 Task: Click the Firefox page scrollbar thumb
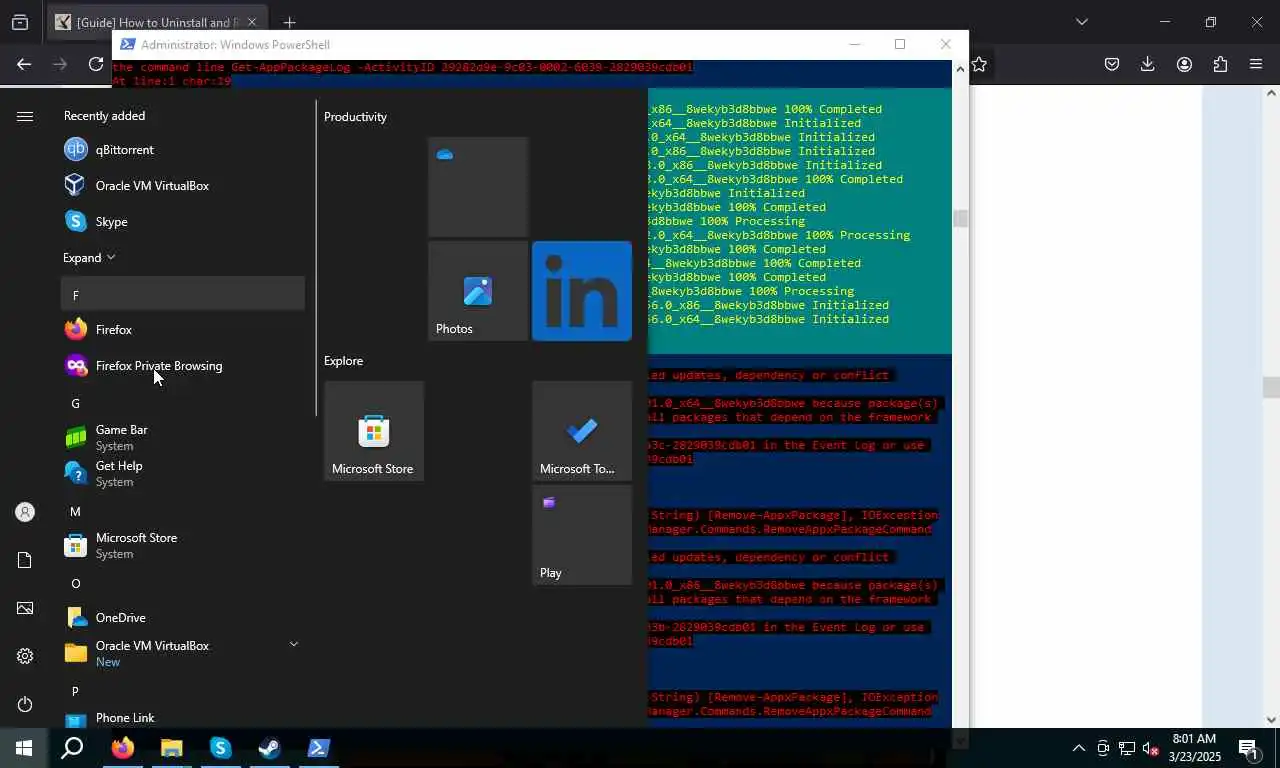pos(1271,387)
